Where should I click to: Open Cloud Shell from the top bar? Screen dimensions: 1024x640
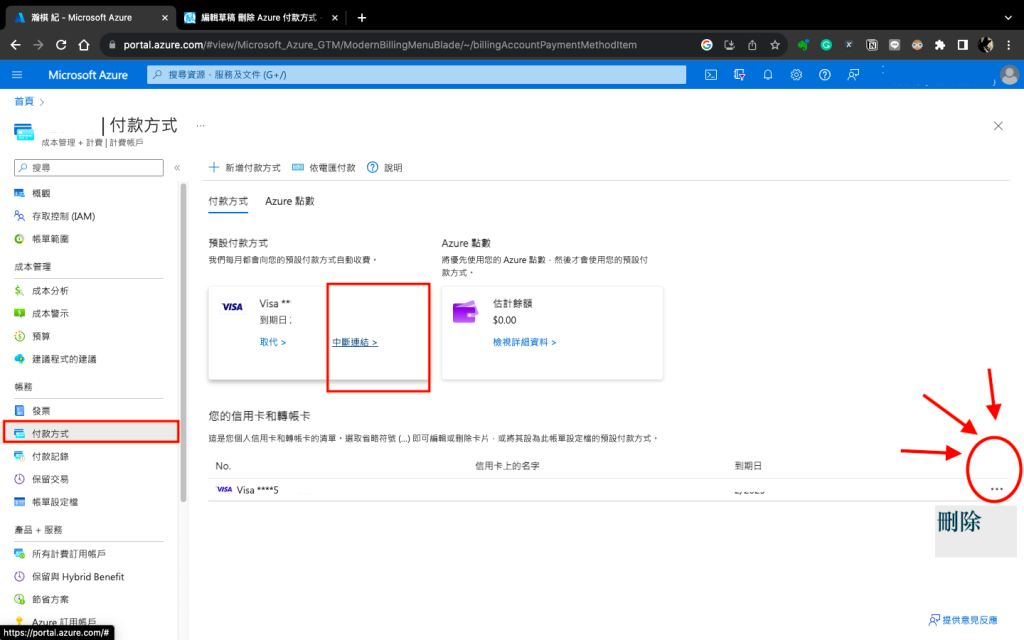[x=711, y=75]
